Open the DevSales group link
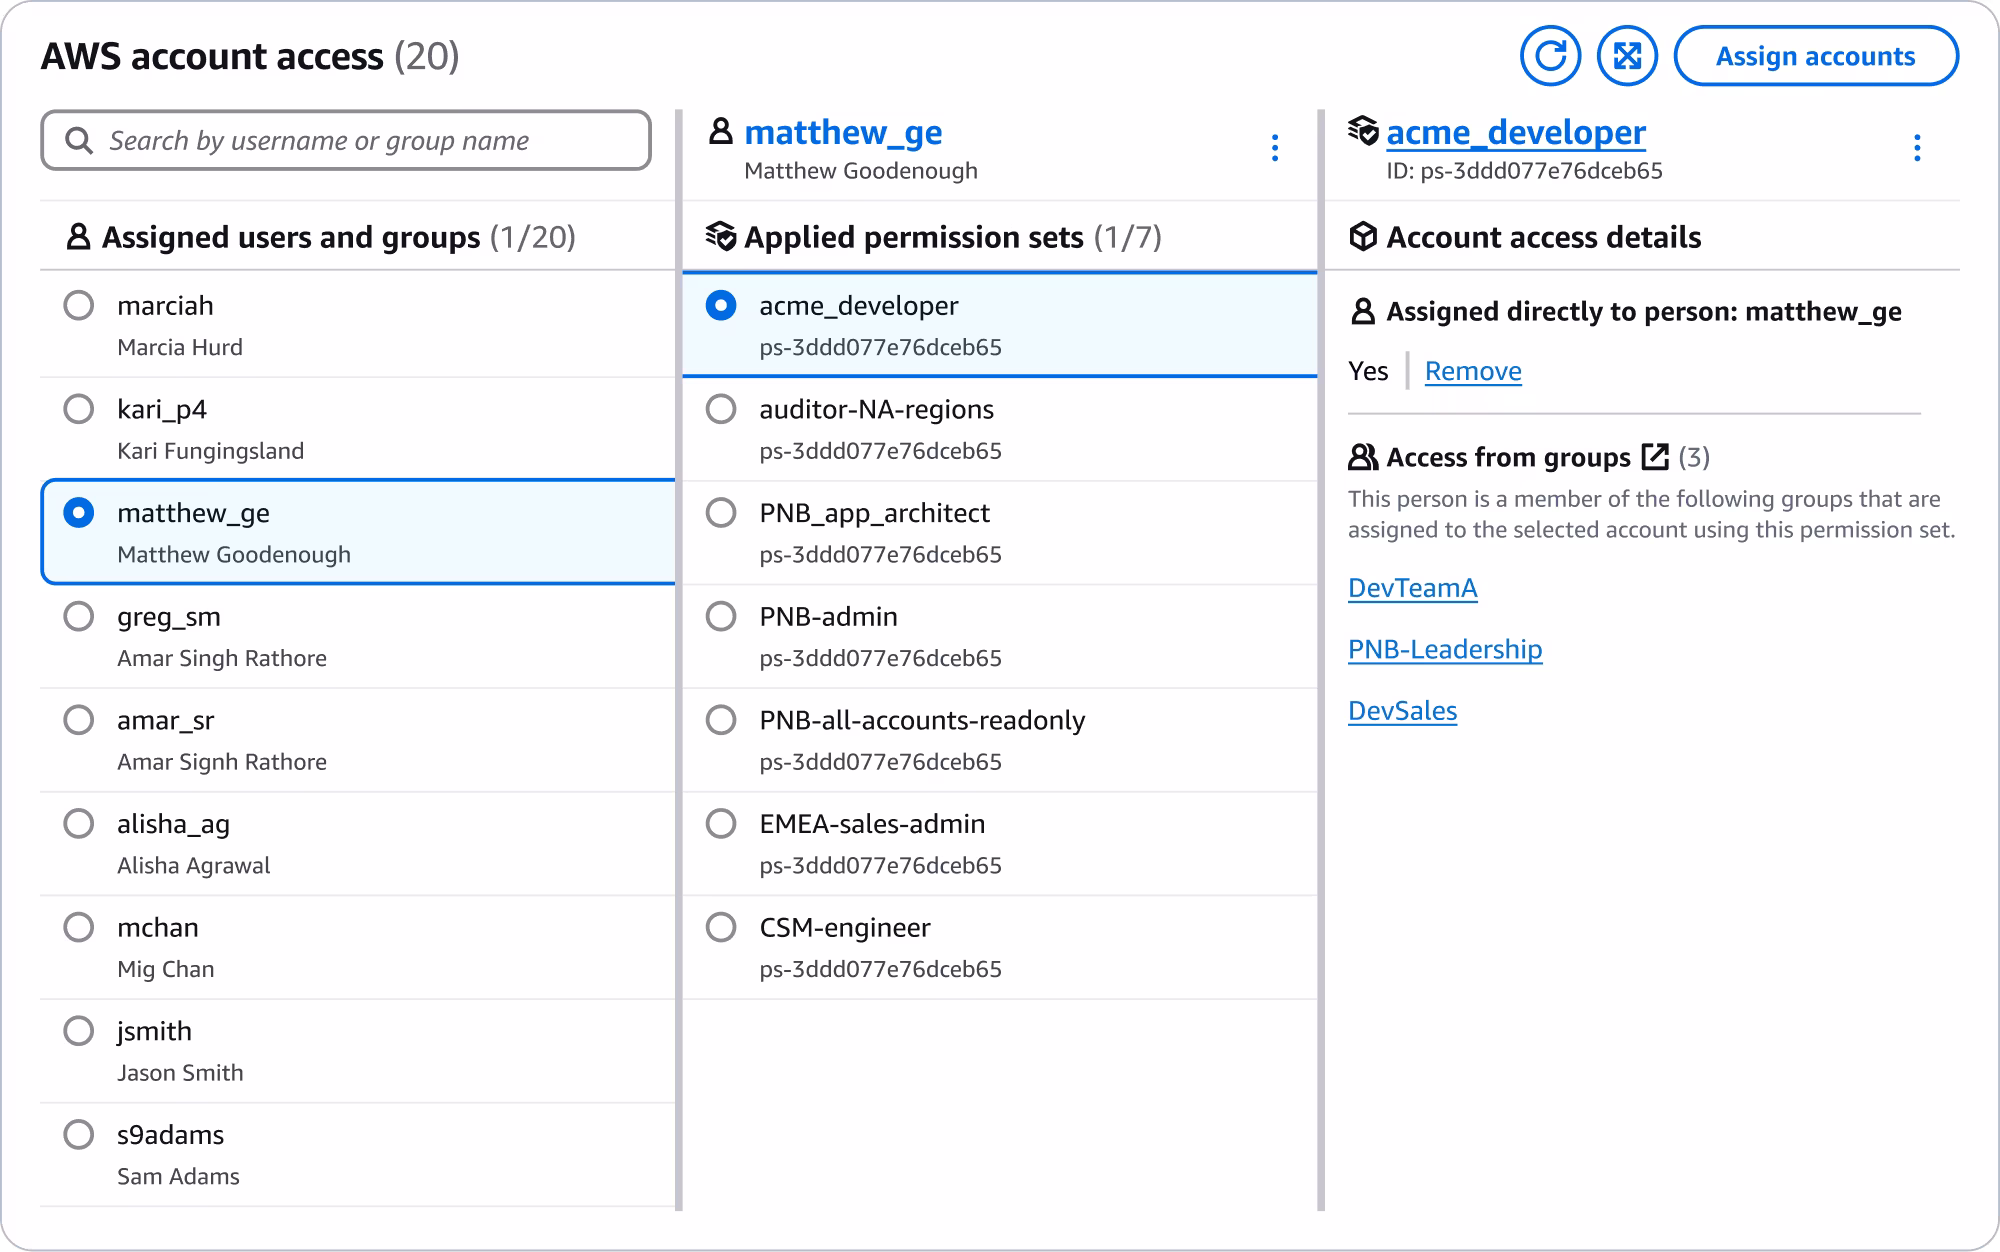 (1402, 711)
